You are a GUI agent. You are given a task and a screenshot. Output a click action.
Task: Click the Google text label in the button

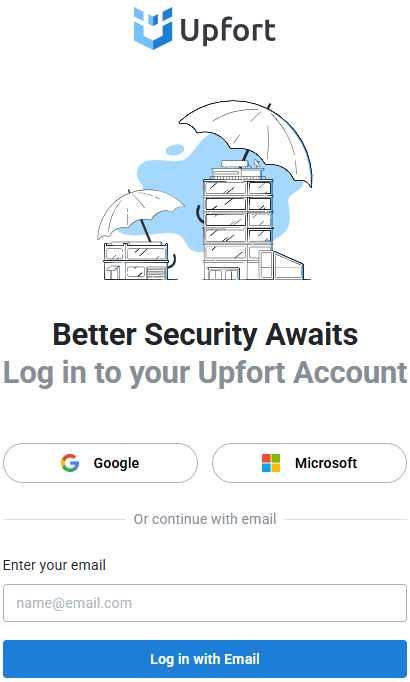117,463
